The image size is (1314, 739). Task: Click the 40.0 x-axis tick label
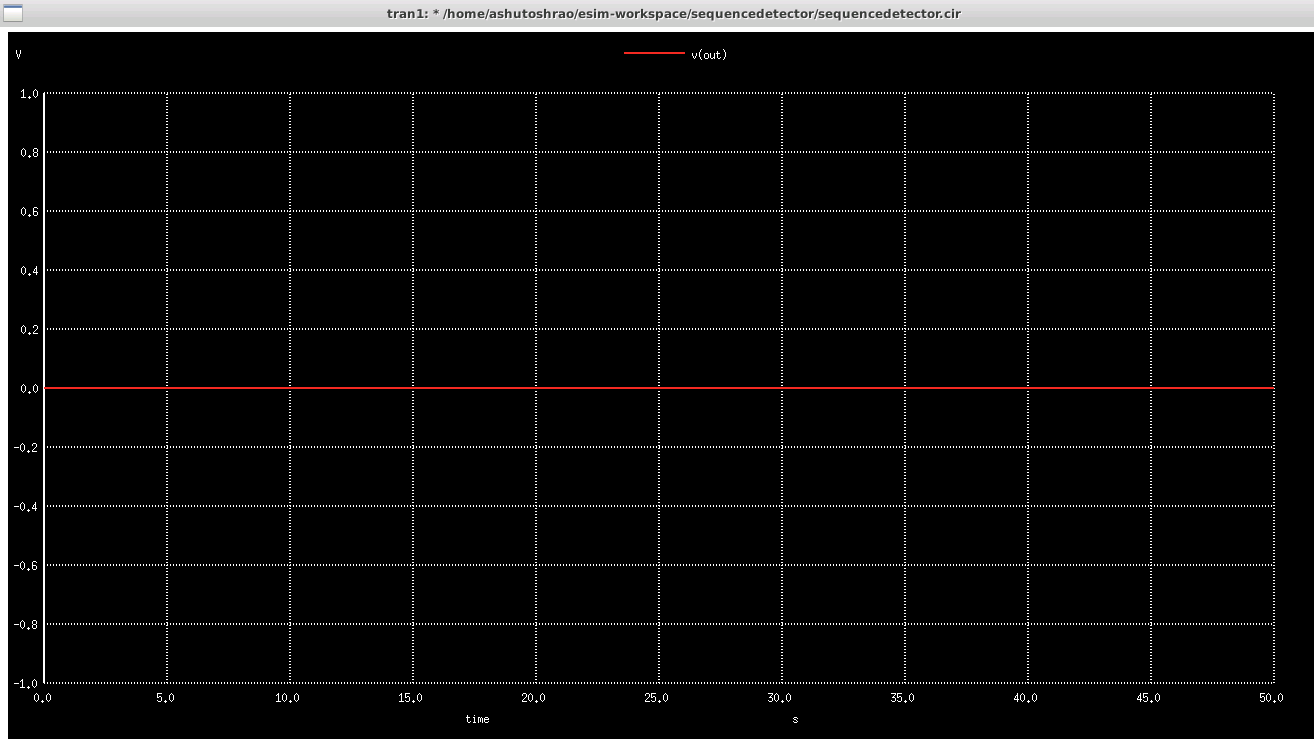[x=1027, y=699]
